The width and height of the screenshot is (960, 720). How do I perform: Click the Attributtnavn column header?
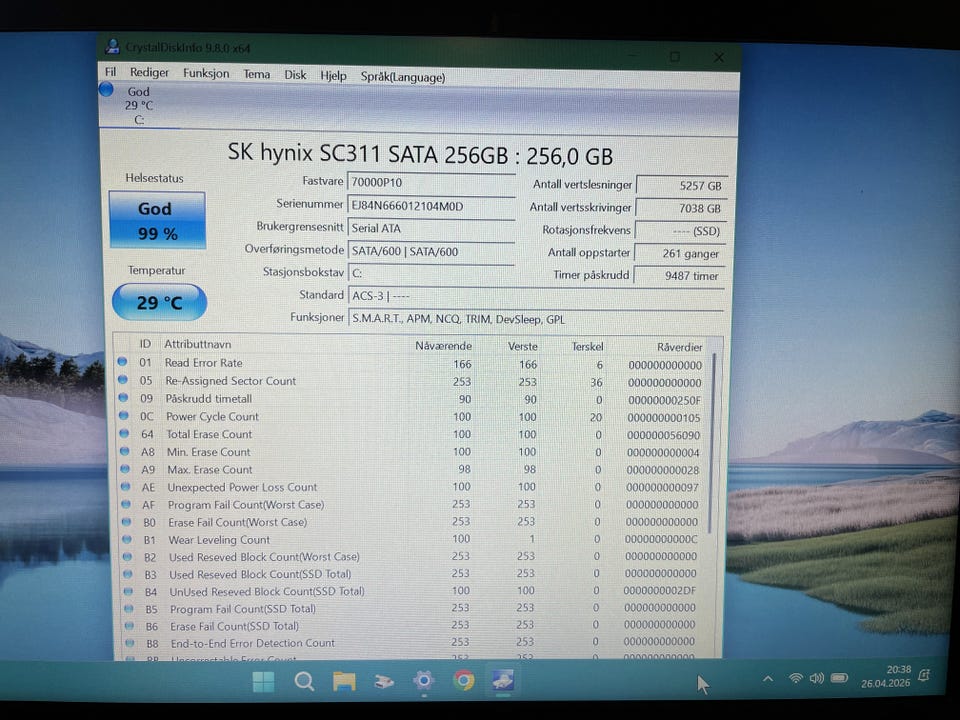point(198,344)
